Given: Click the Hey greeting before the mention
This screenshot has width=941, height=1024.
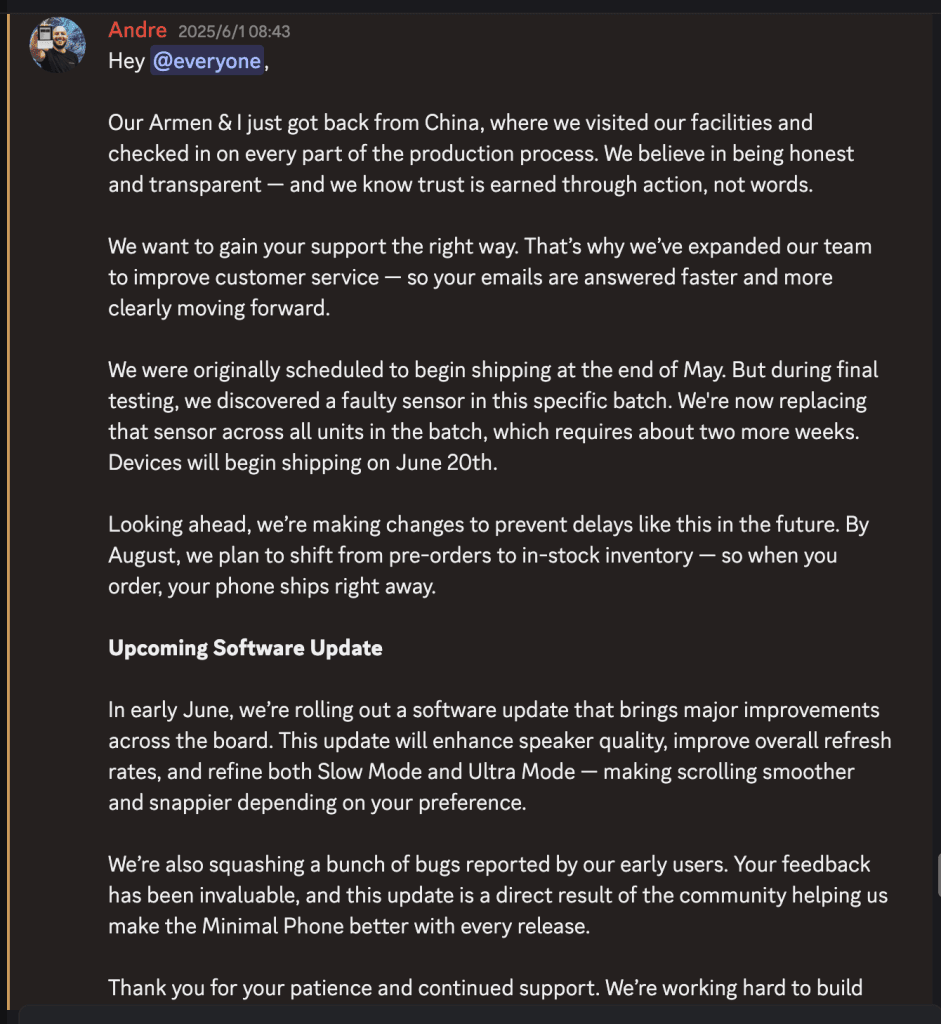Looking at the screenshot, I should 126,61.
